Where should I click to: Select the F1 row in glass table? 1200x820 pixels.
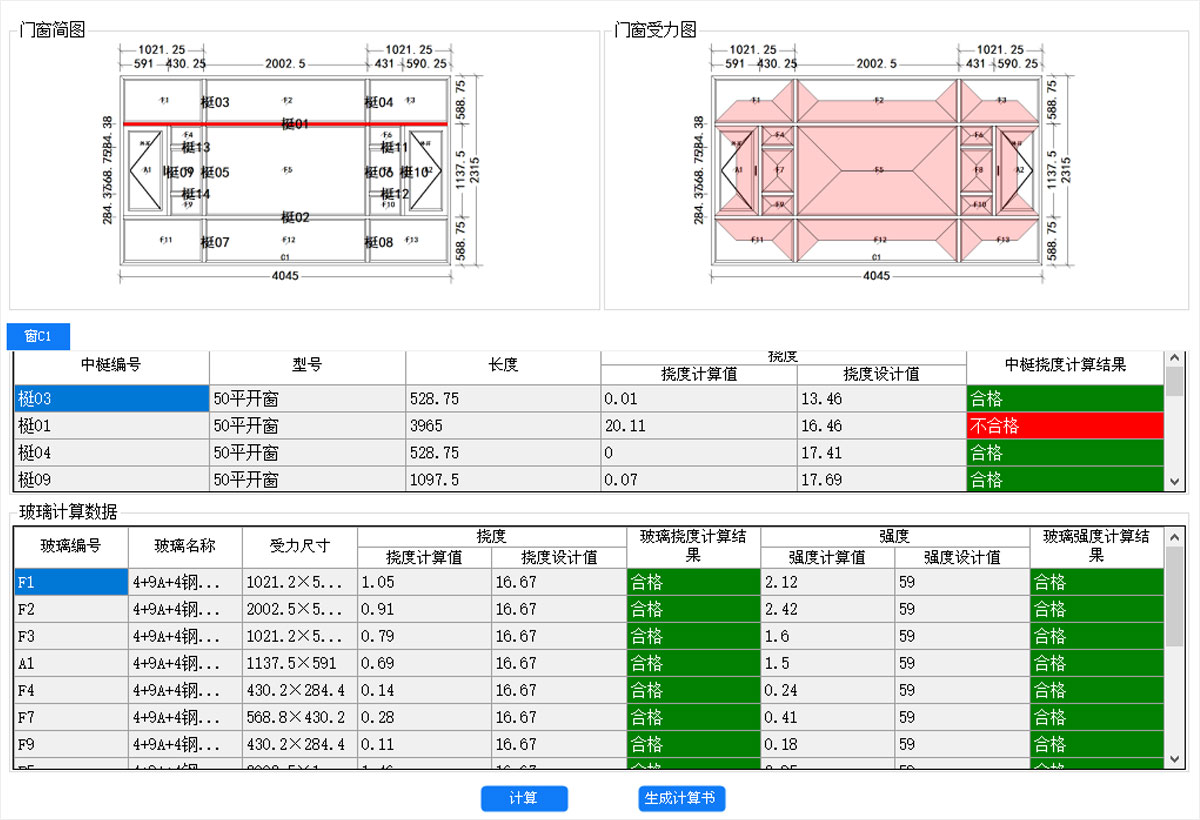(x=71, y=582)
